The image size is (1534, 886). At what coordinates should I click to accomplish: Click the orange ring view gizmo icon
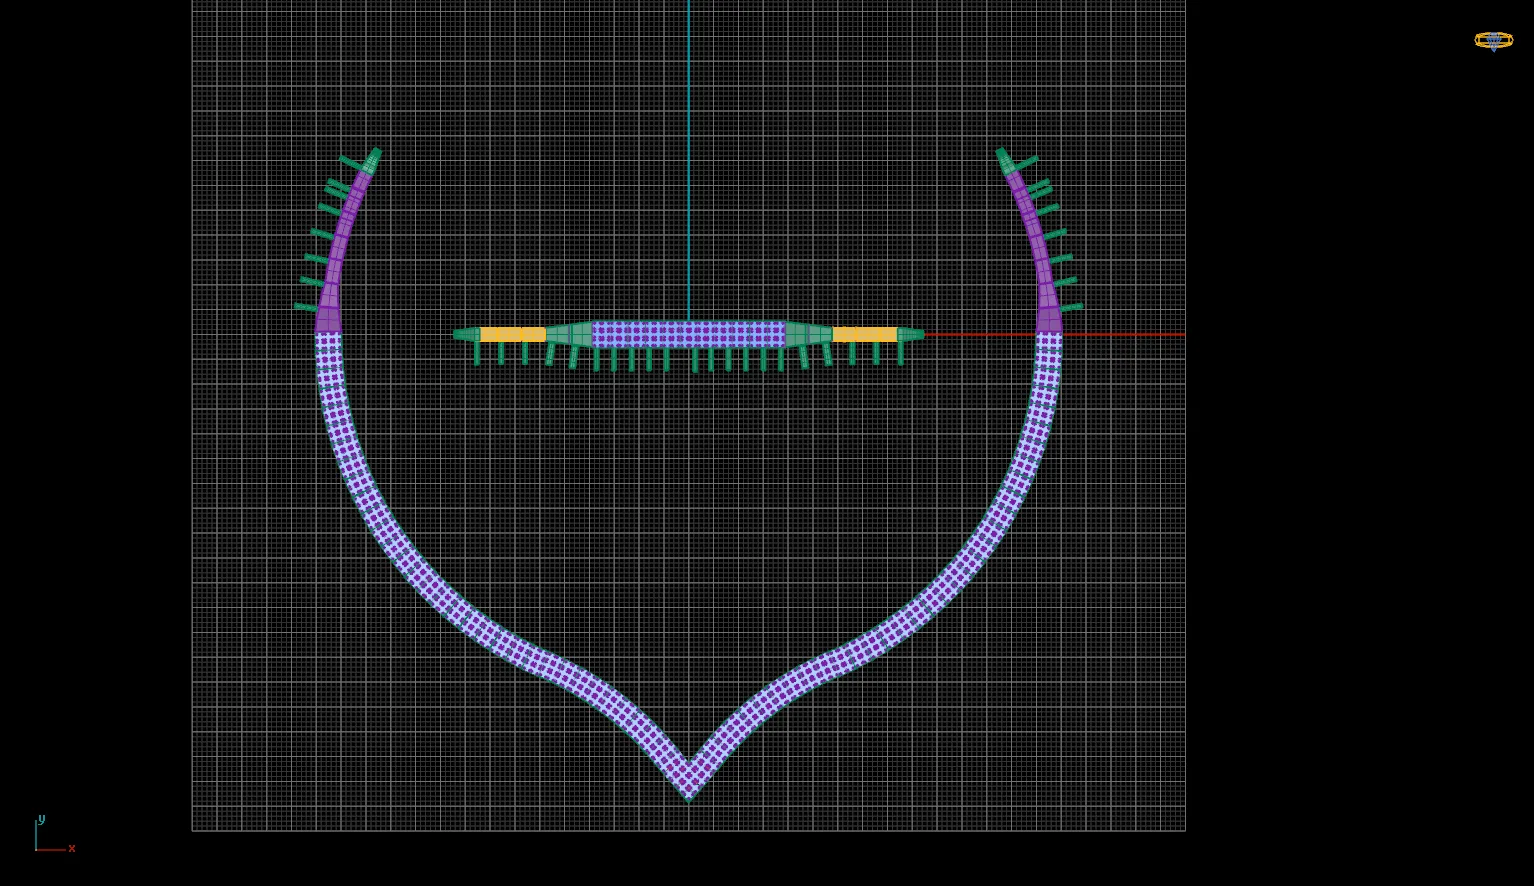click(1493, 40)
